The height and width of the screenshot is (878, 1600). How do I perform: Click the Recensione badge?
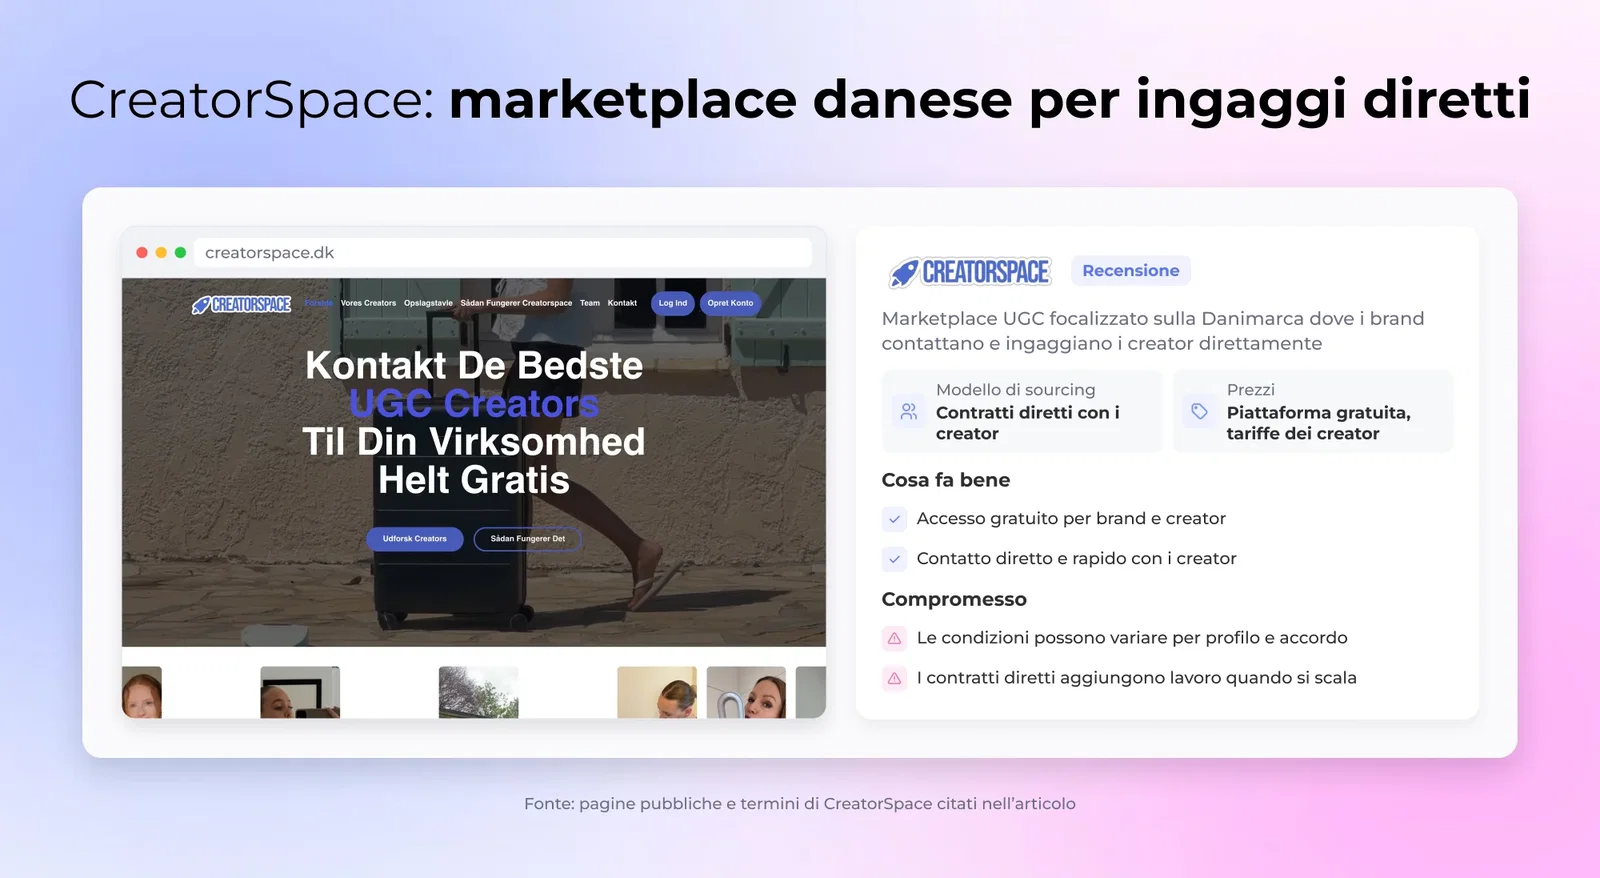tap(1131, 271)
